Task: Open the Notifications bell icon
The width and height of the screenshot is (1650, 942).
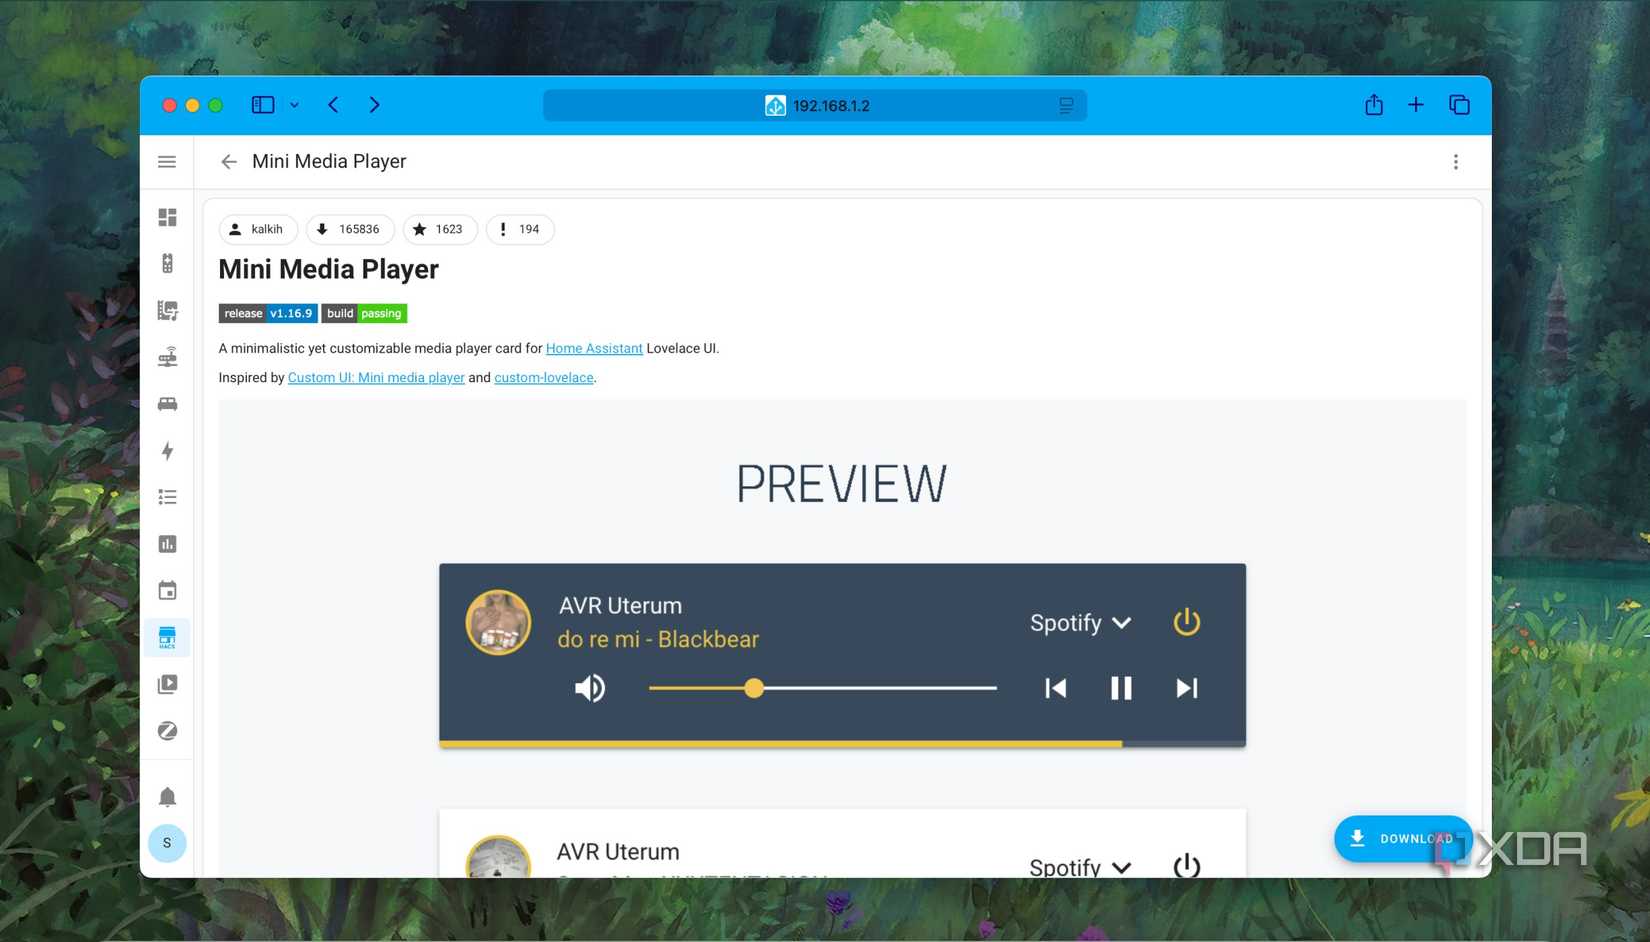Action: pyautogui.click(x=167, y=795)
